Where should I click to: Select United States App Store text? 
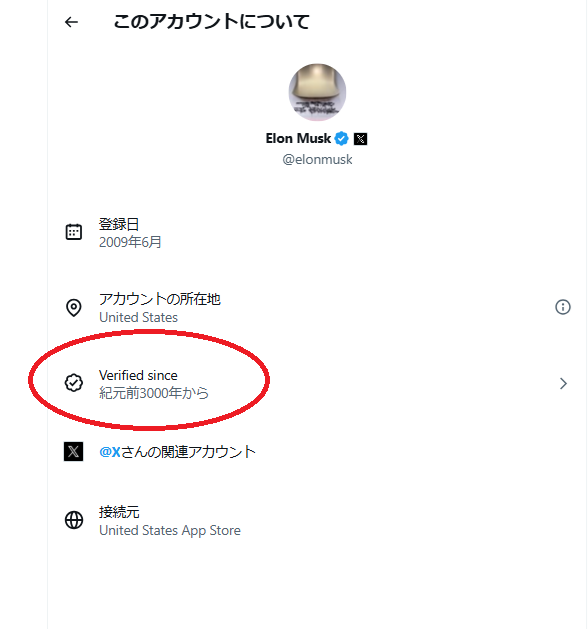[x=170, y=530]
